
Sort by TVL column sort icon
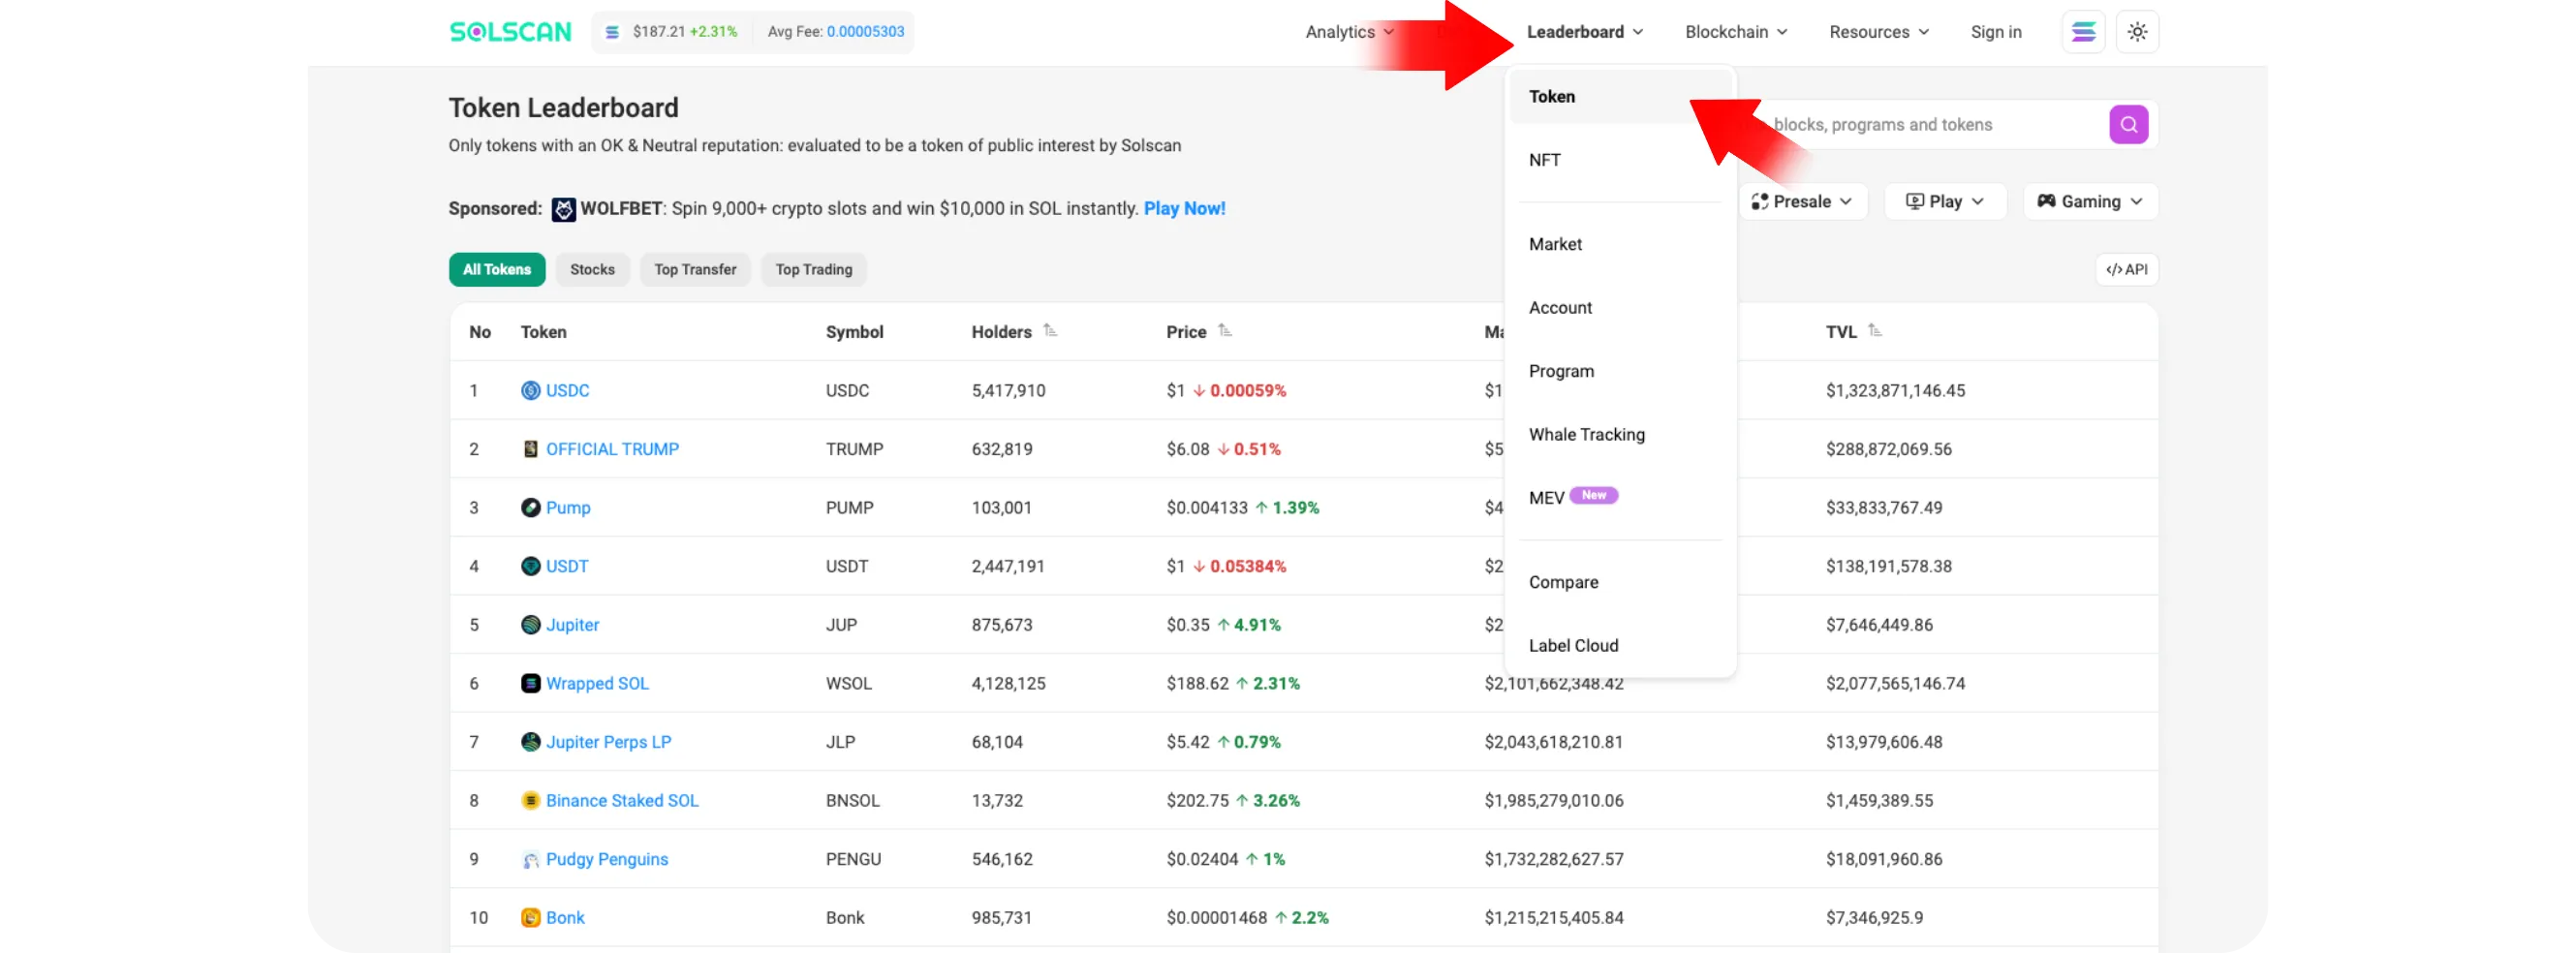1875,331
